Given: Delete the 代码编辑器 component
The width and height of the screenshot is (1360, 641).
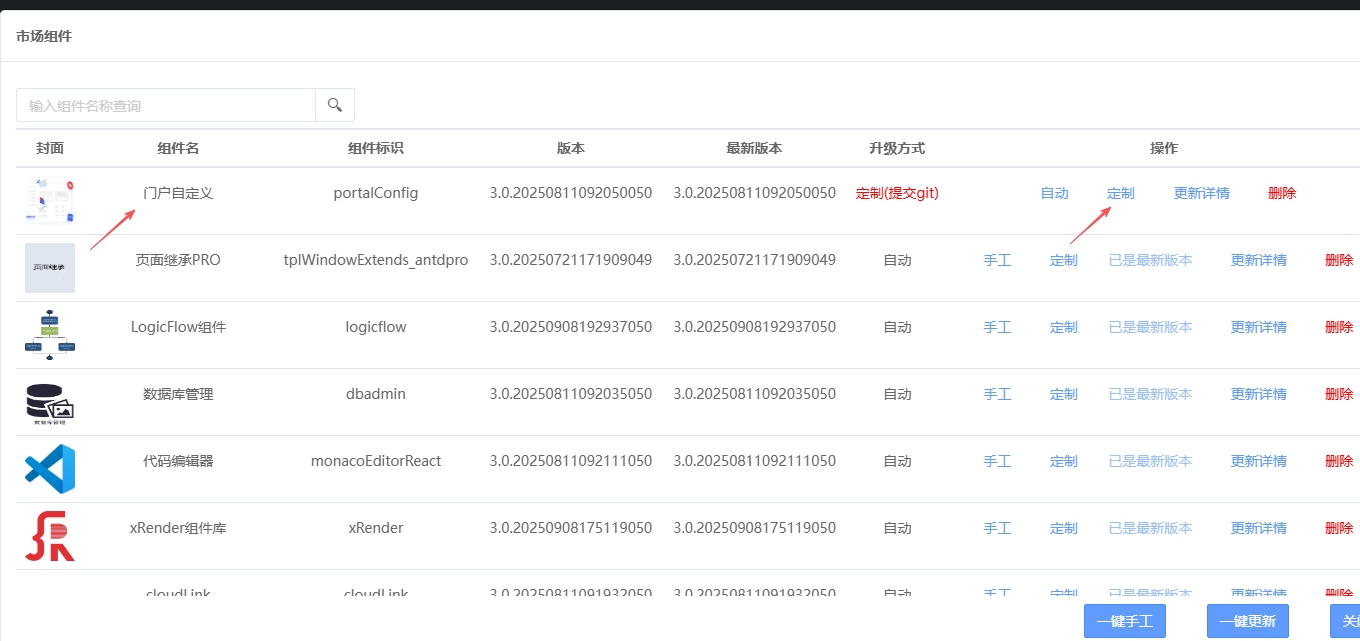Looking at the screenshot, I should pos(1339,461).
